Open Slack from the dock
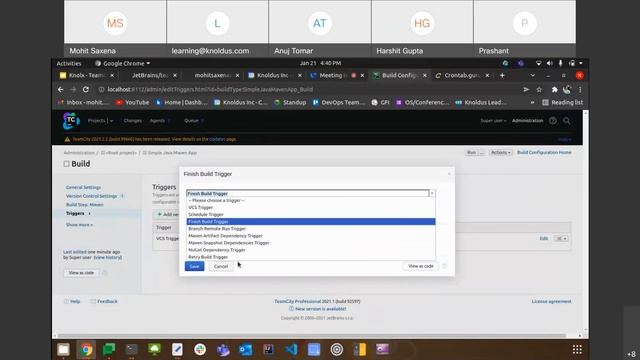The image size is (640, 360). point(200,349)
